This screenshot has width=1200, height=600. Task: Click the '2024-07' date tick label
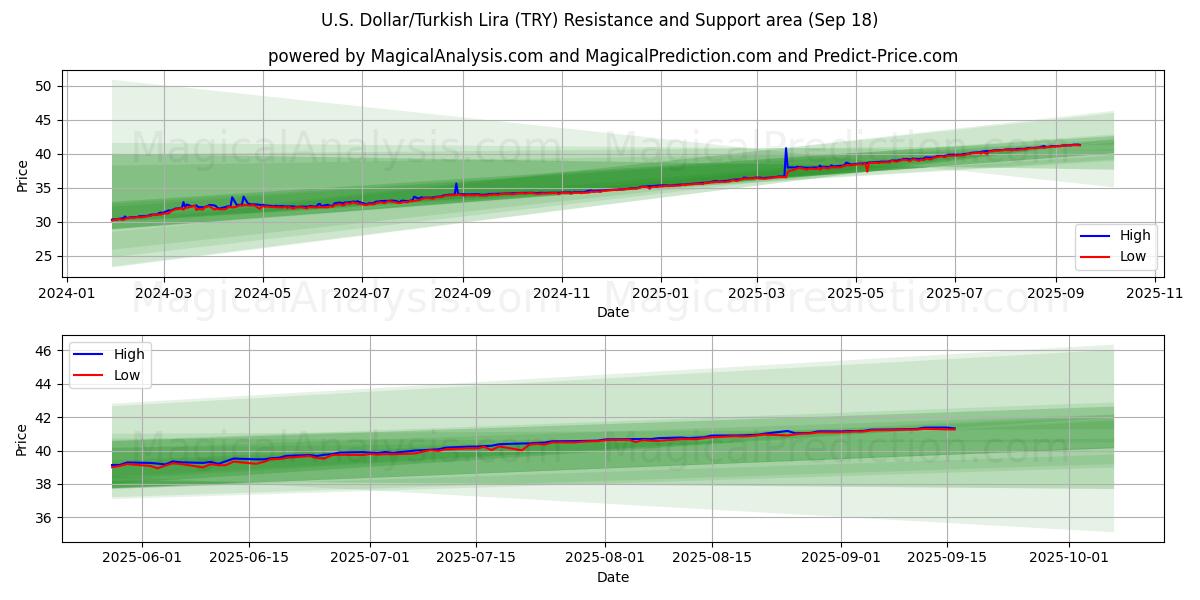pyautogui.click(x=361, y=293)
